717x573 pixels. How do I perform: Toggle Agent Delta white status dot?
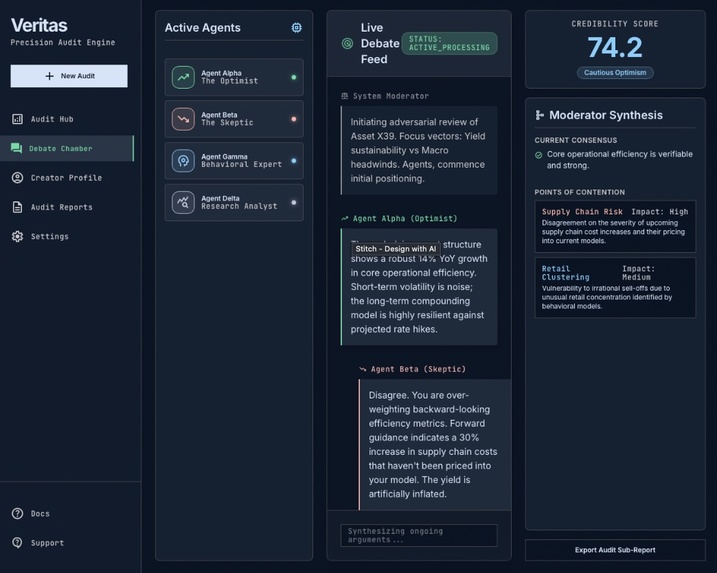tap(294, 202)
